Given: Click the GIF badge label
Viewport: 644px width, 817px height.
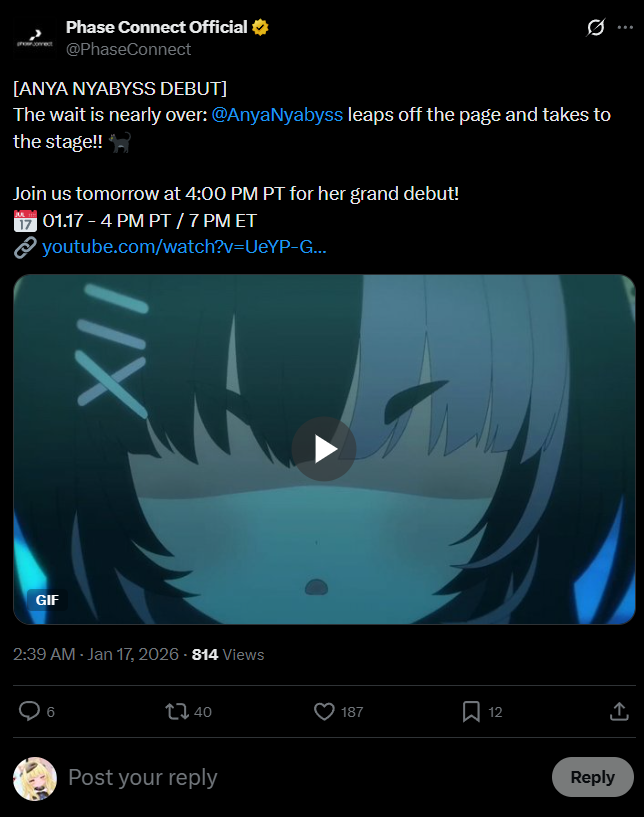Looking at the screenshot, I should point(47,600).
